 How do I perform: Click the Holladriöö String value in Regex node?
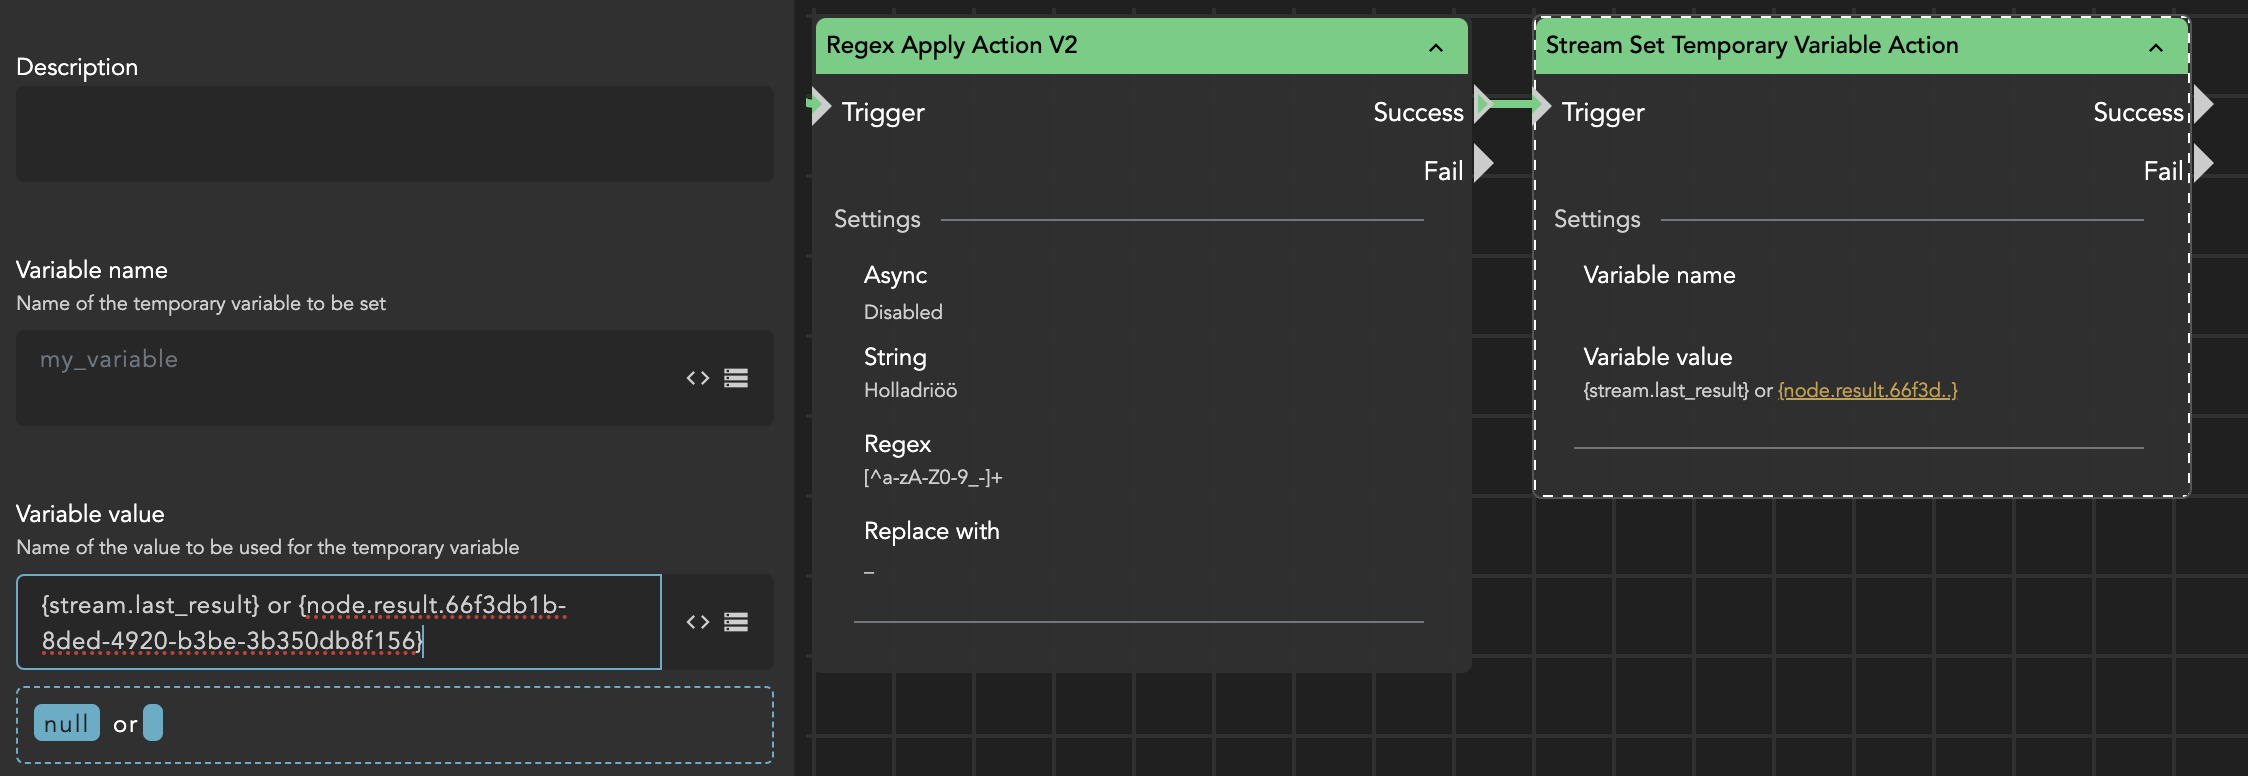coord(910,391)
